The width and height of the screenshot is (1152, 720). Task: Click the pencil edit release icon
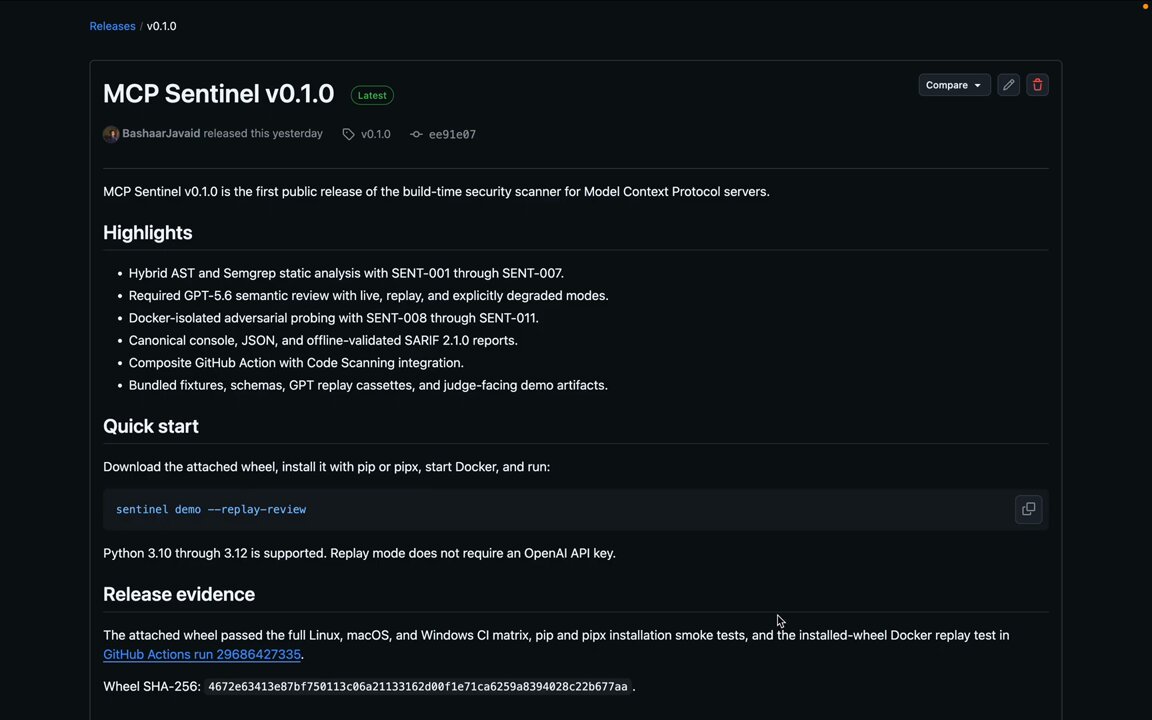coord(1009,84)
